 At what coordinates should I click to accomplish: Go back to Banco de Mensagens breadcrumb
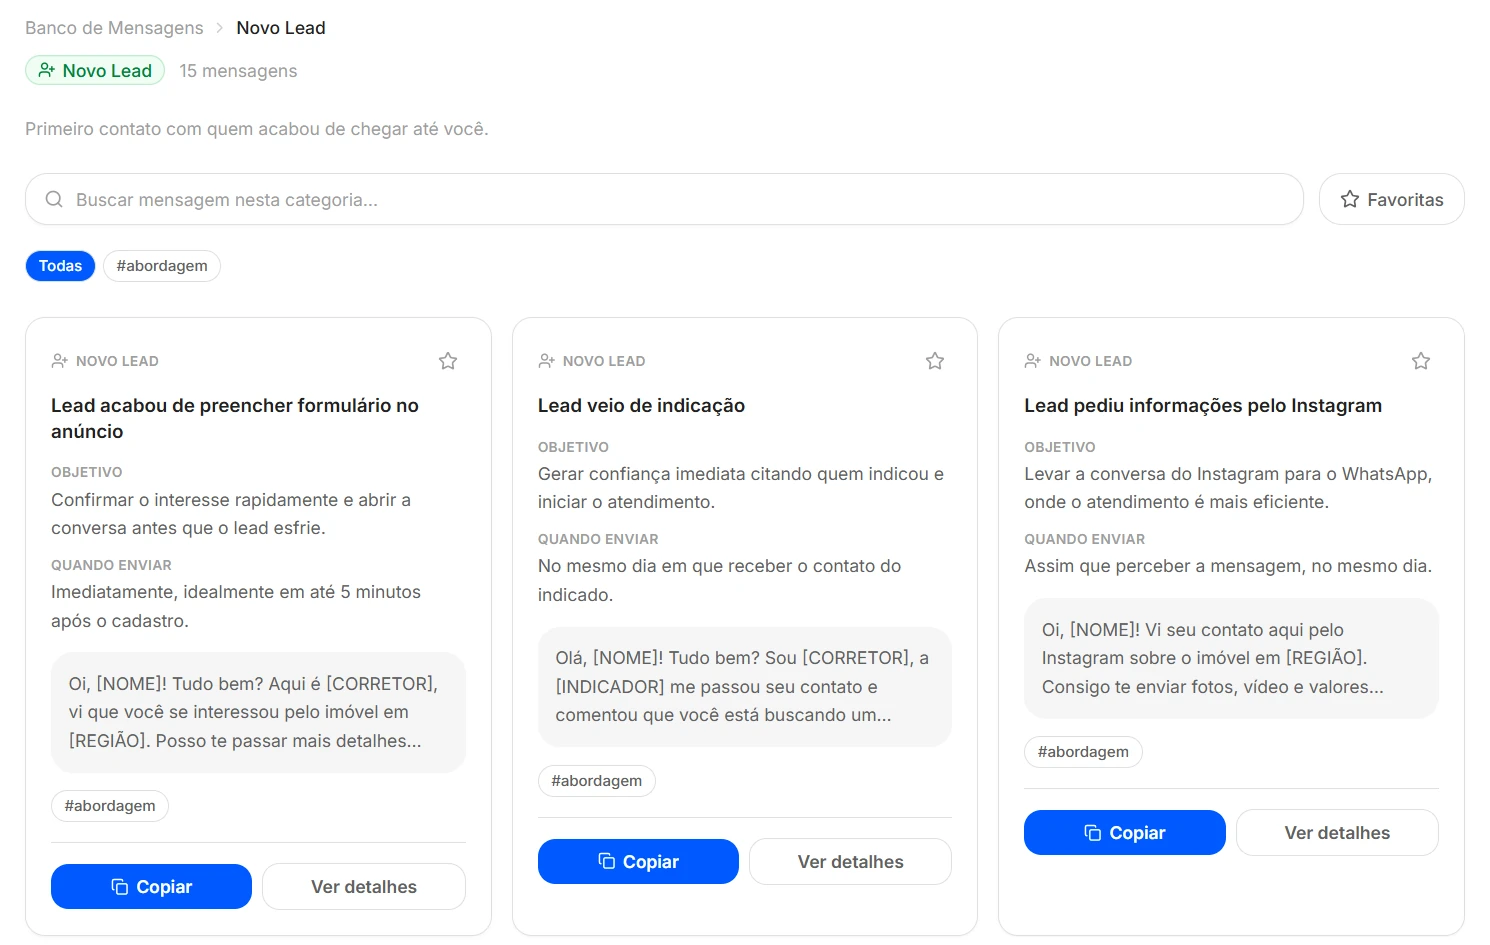pos(114,28)
